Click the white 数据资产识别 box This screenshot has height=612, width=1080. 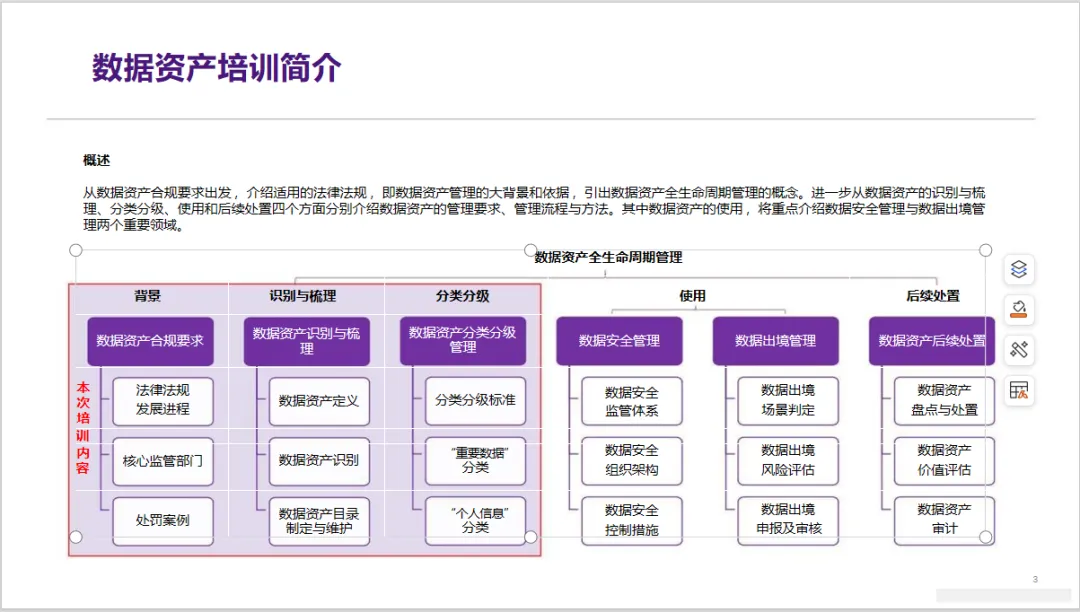[319, 461]
